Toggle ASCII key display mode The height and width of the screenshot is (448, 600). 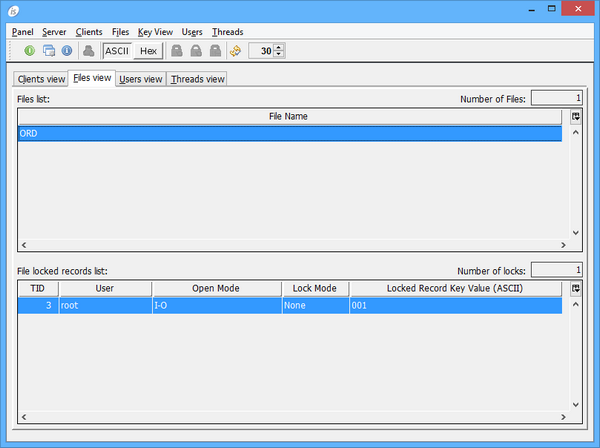117,50
